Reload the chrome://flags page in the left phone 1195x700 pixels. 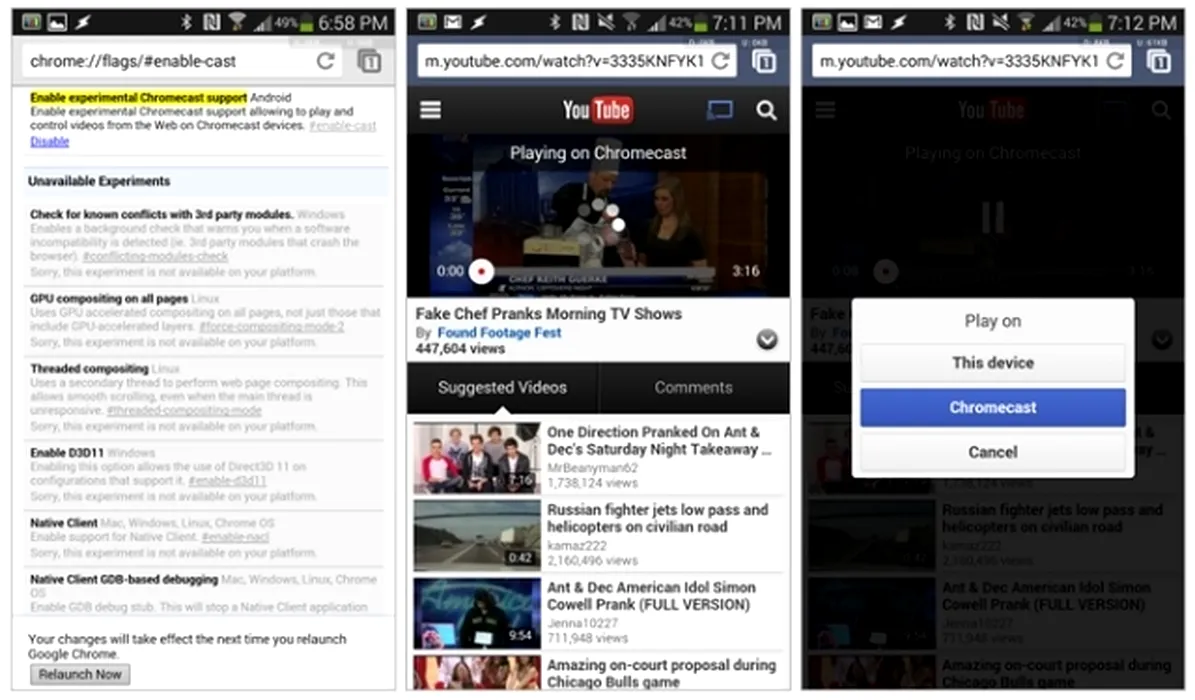click(325, 61)
